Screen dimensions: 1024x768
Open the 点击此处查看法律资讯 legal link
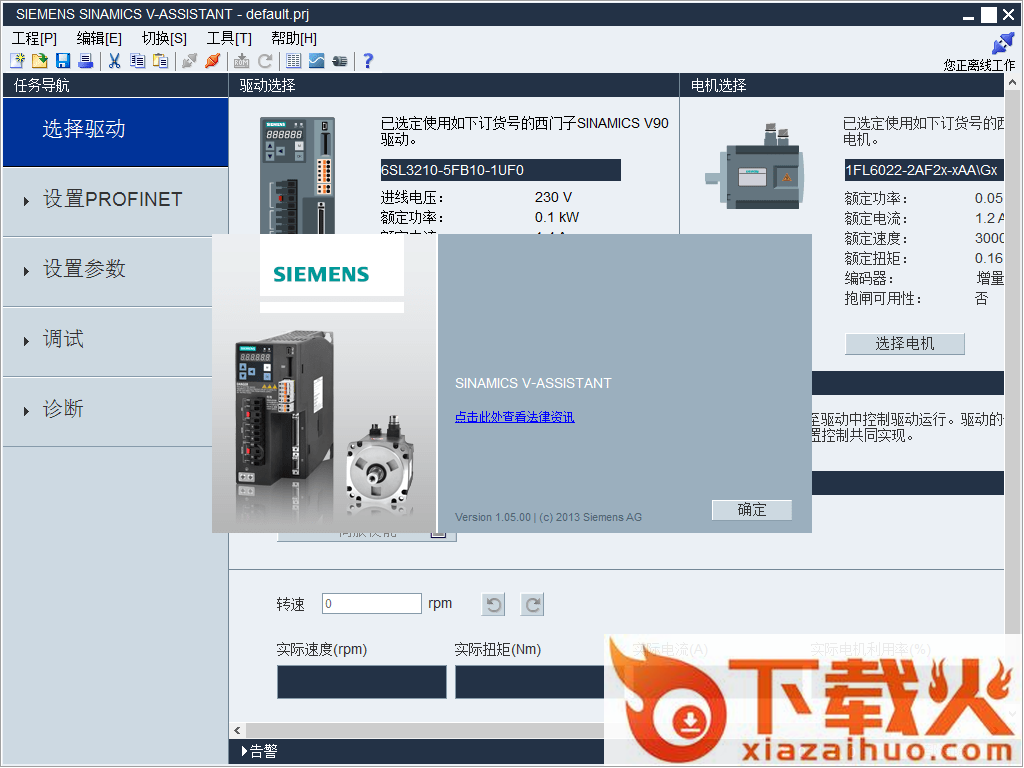[x=515, y=417]
